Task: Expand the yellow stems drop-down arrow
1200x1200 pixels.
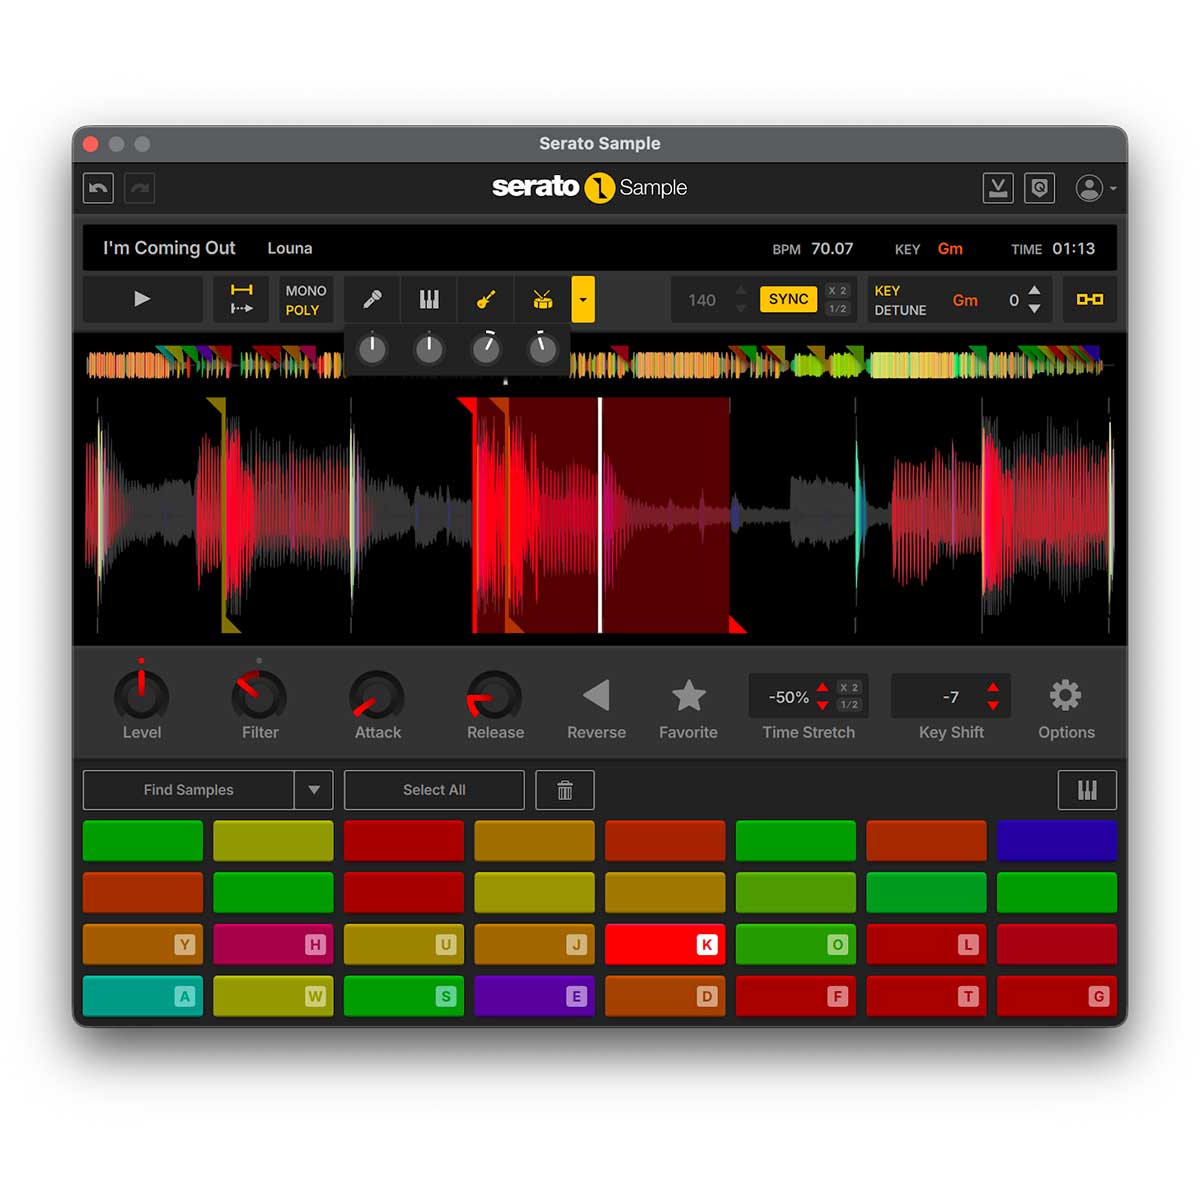Action: (583, 298)
